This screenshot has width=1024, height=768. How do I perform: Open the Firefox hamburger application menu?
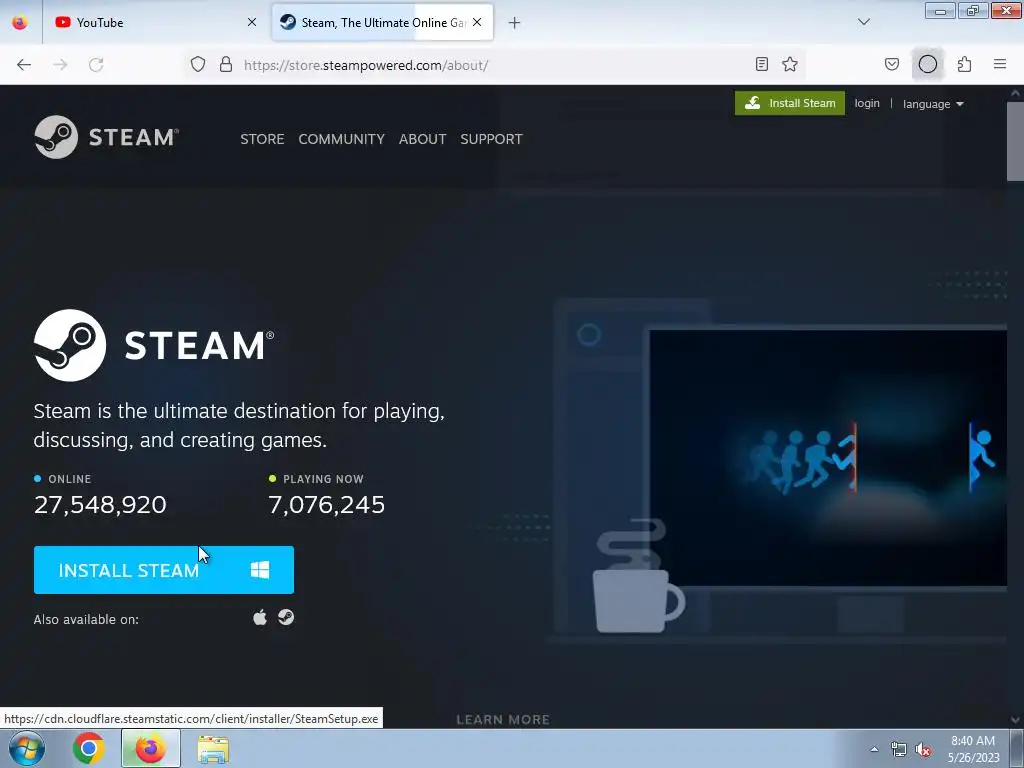(1000, 64)
